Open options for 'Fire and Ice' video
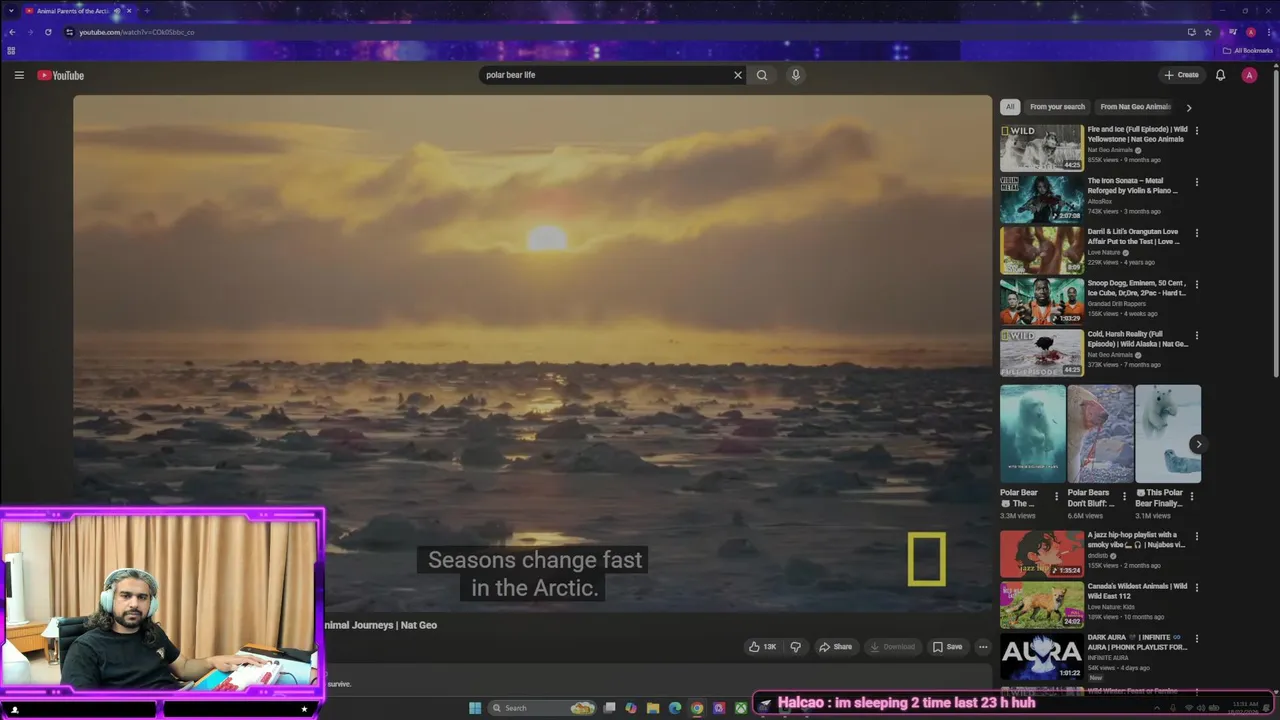The width and height of the screenshot is (1280, 720). [1197, 131]
